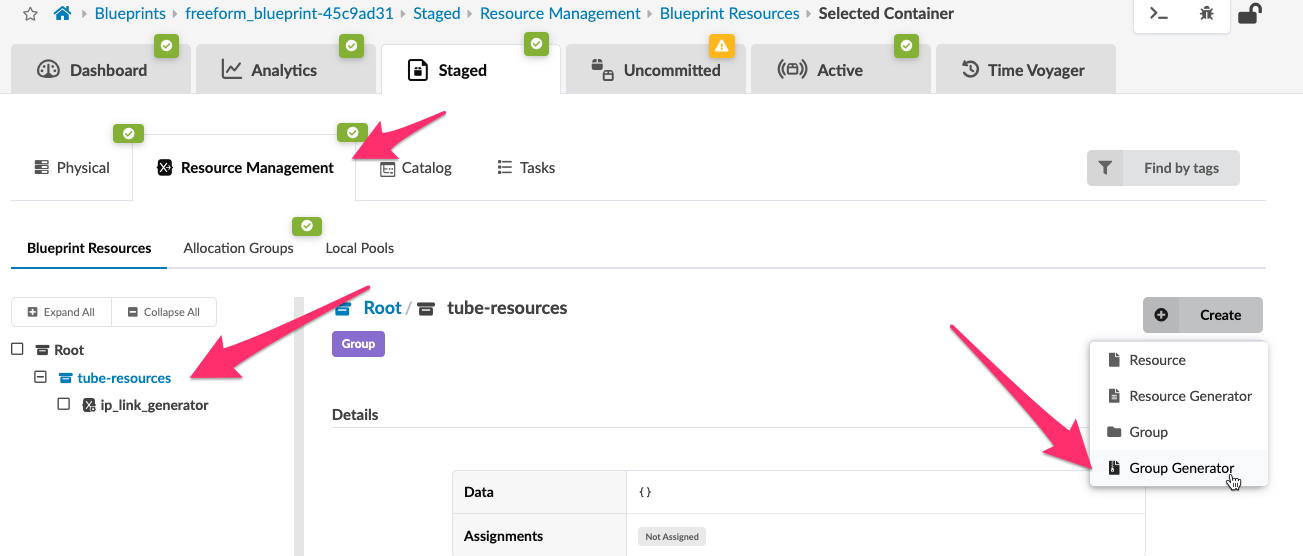Check the Root tree checkbox
1303x556 pixels.
tap(17, 349)
